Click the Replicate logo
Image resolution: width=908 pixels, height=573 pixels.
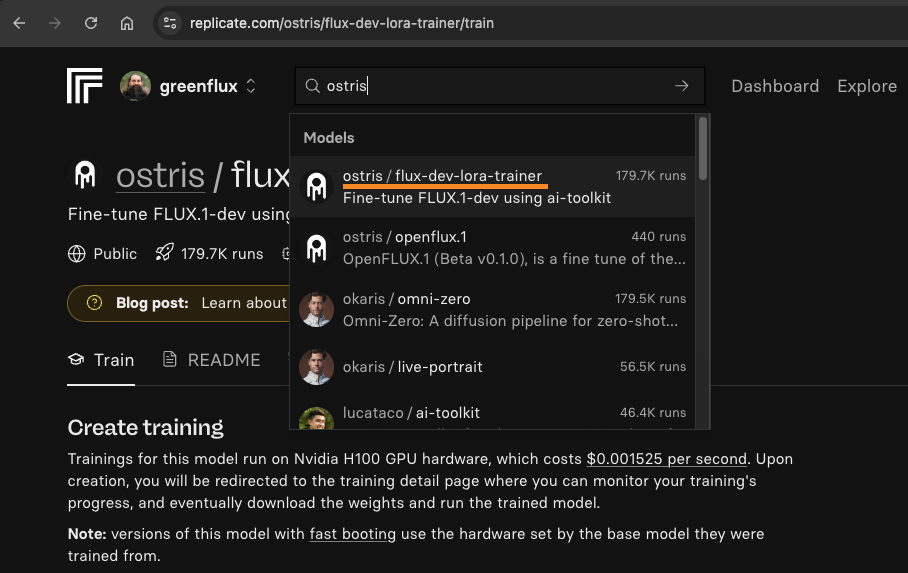85,86
